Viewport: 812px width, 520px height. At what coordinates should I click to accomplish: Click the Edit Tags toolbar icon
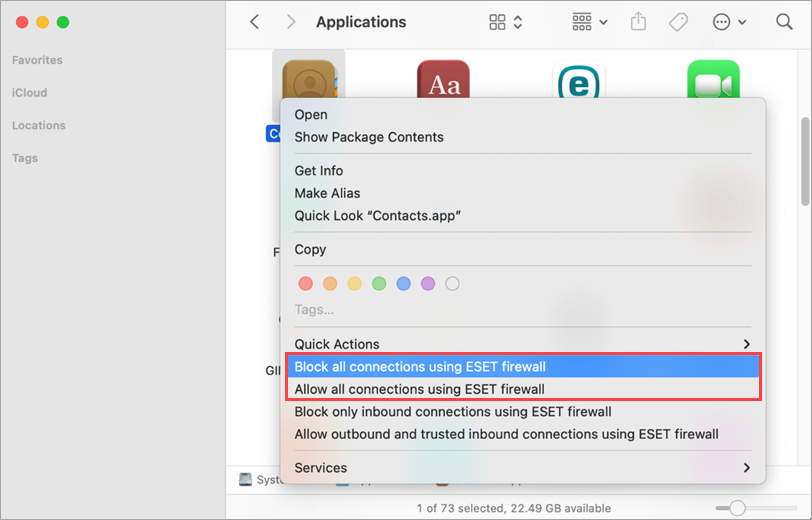(x=678, y=22)
